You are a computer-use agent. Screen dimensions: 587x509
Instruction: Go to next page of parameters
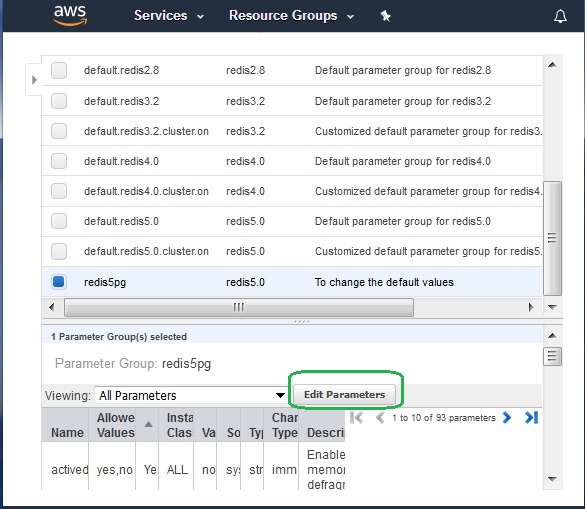507,417
